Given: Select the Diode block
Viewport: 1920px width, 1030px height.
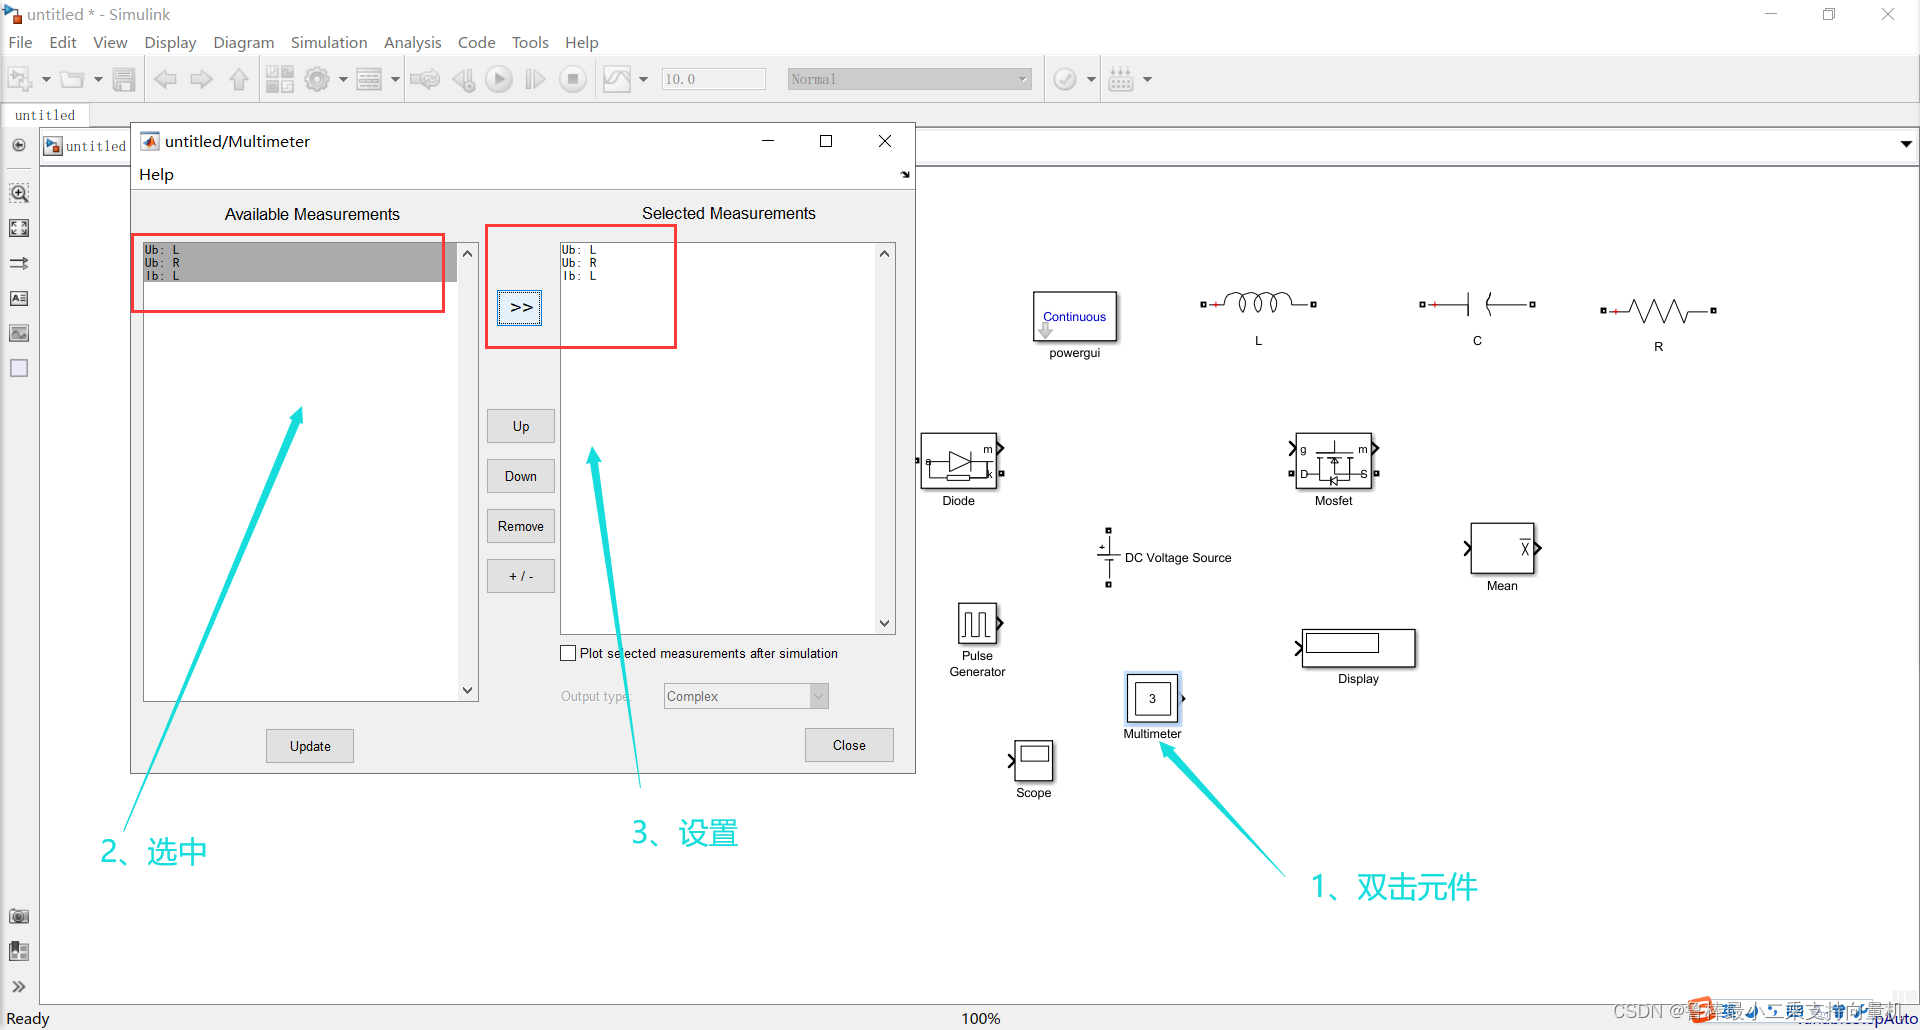Looking at the screenshot, I should point(958,461).
